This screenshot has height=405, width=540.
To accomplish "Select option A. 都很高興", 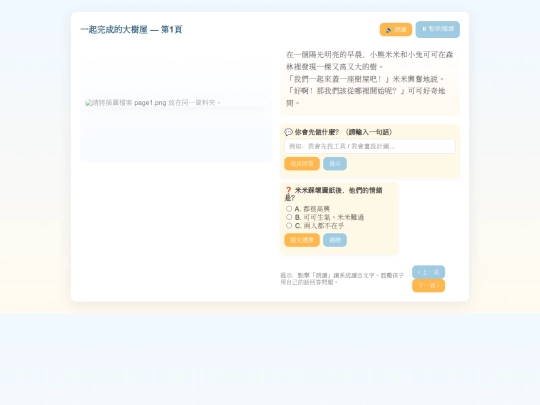I will (x=289, y=209).
